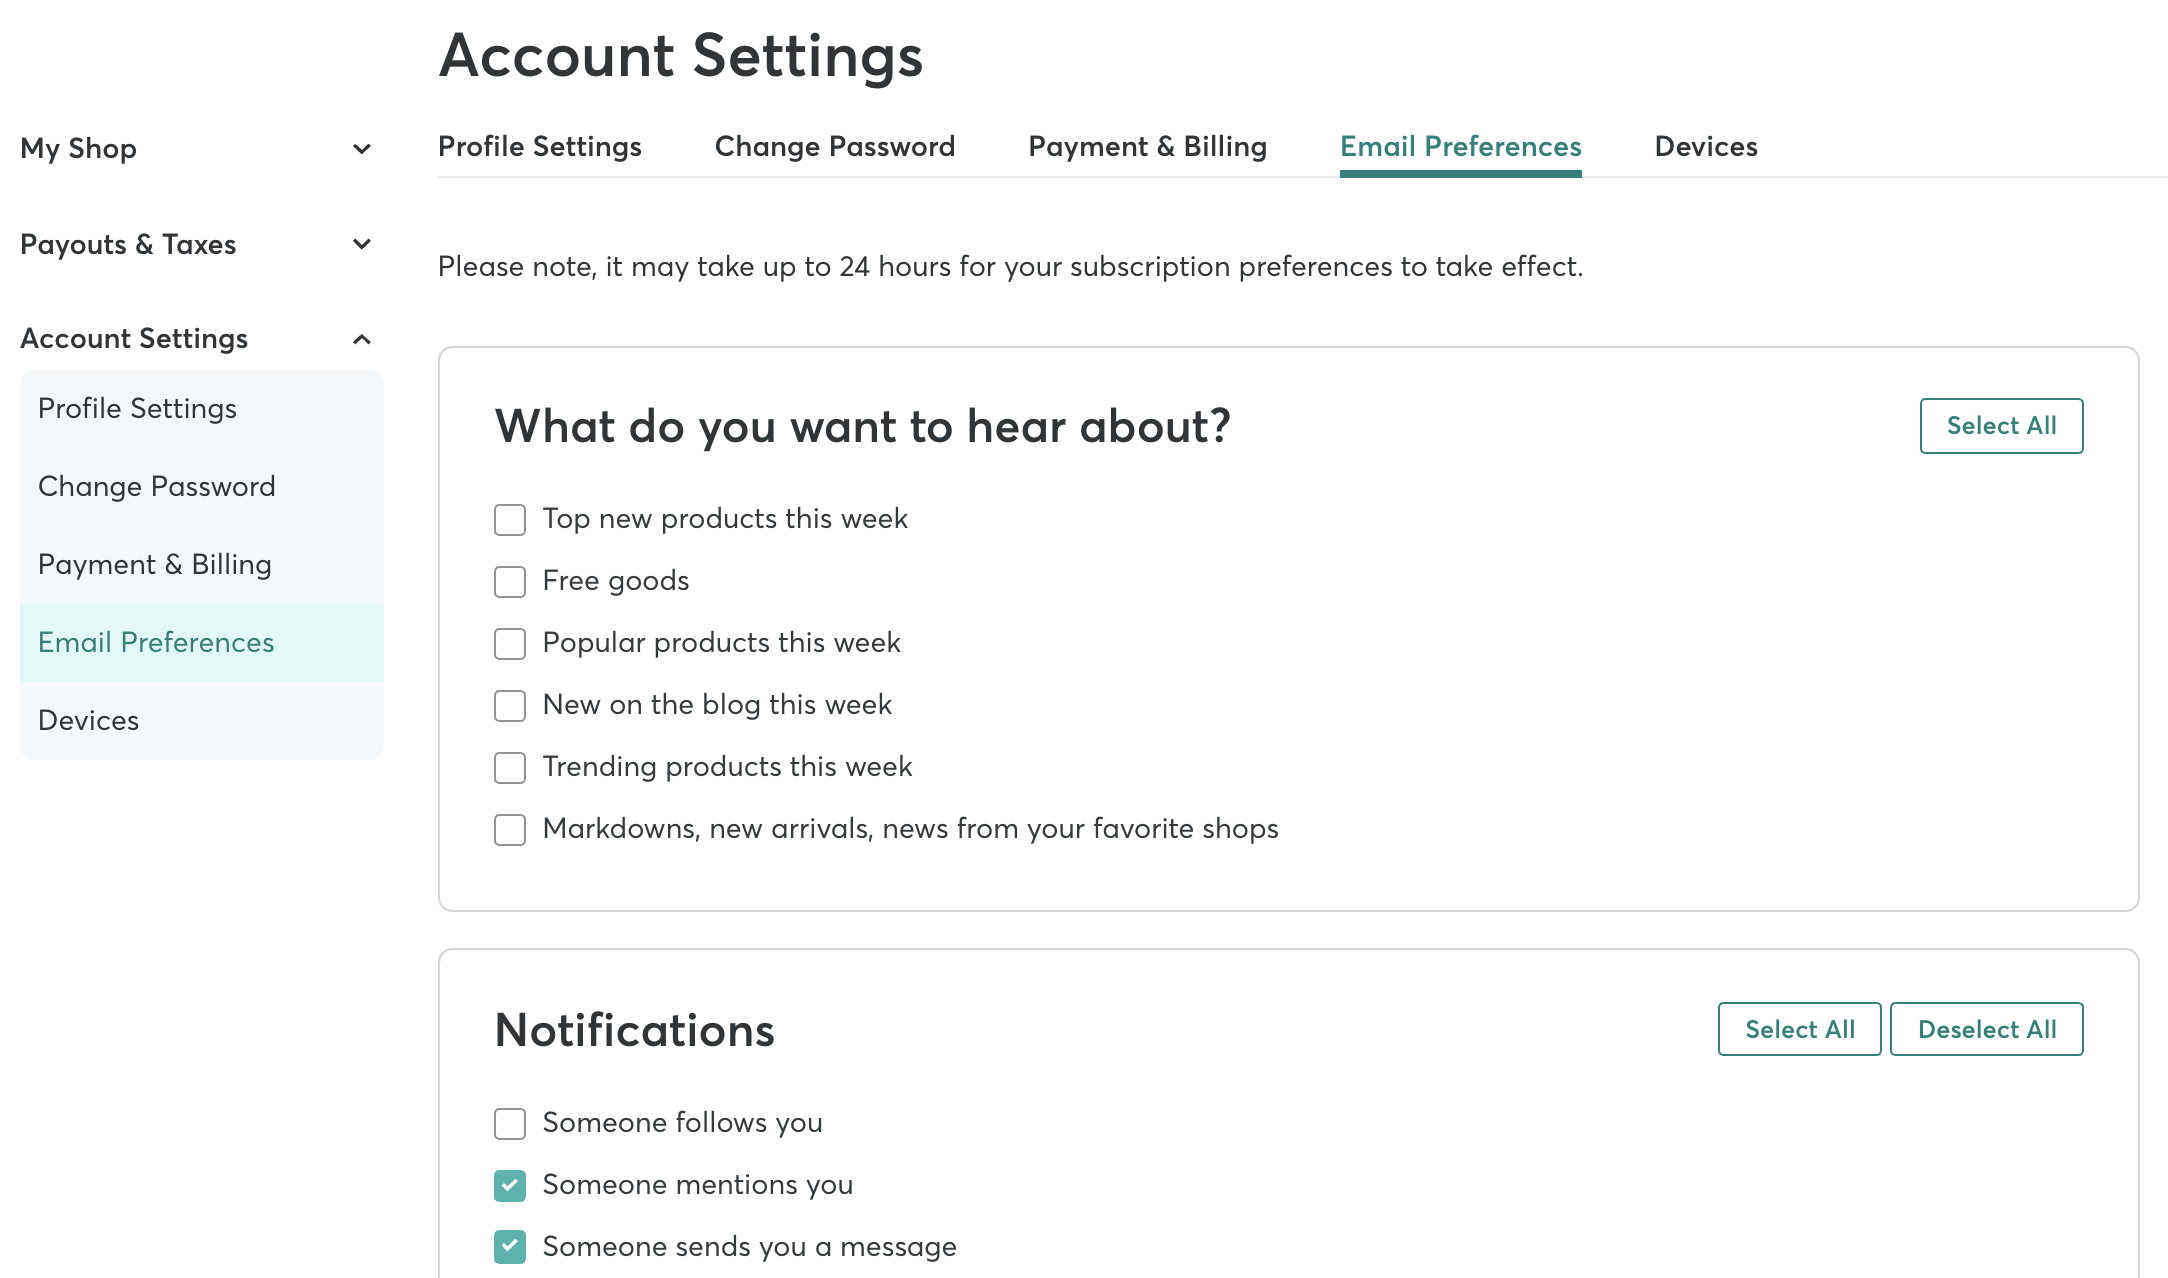Check New on the blog this week
The height and width of the screenshot is (1278, 2168).
[510, 706]
